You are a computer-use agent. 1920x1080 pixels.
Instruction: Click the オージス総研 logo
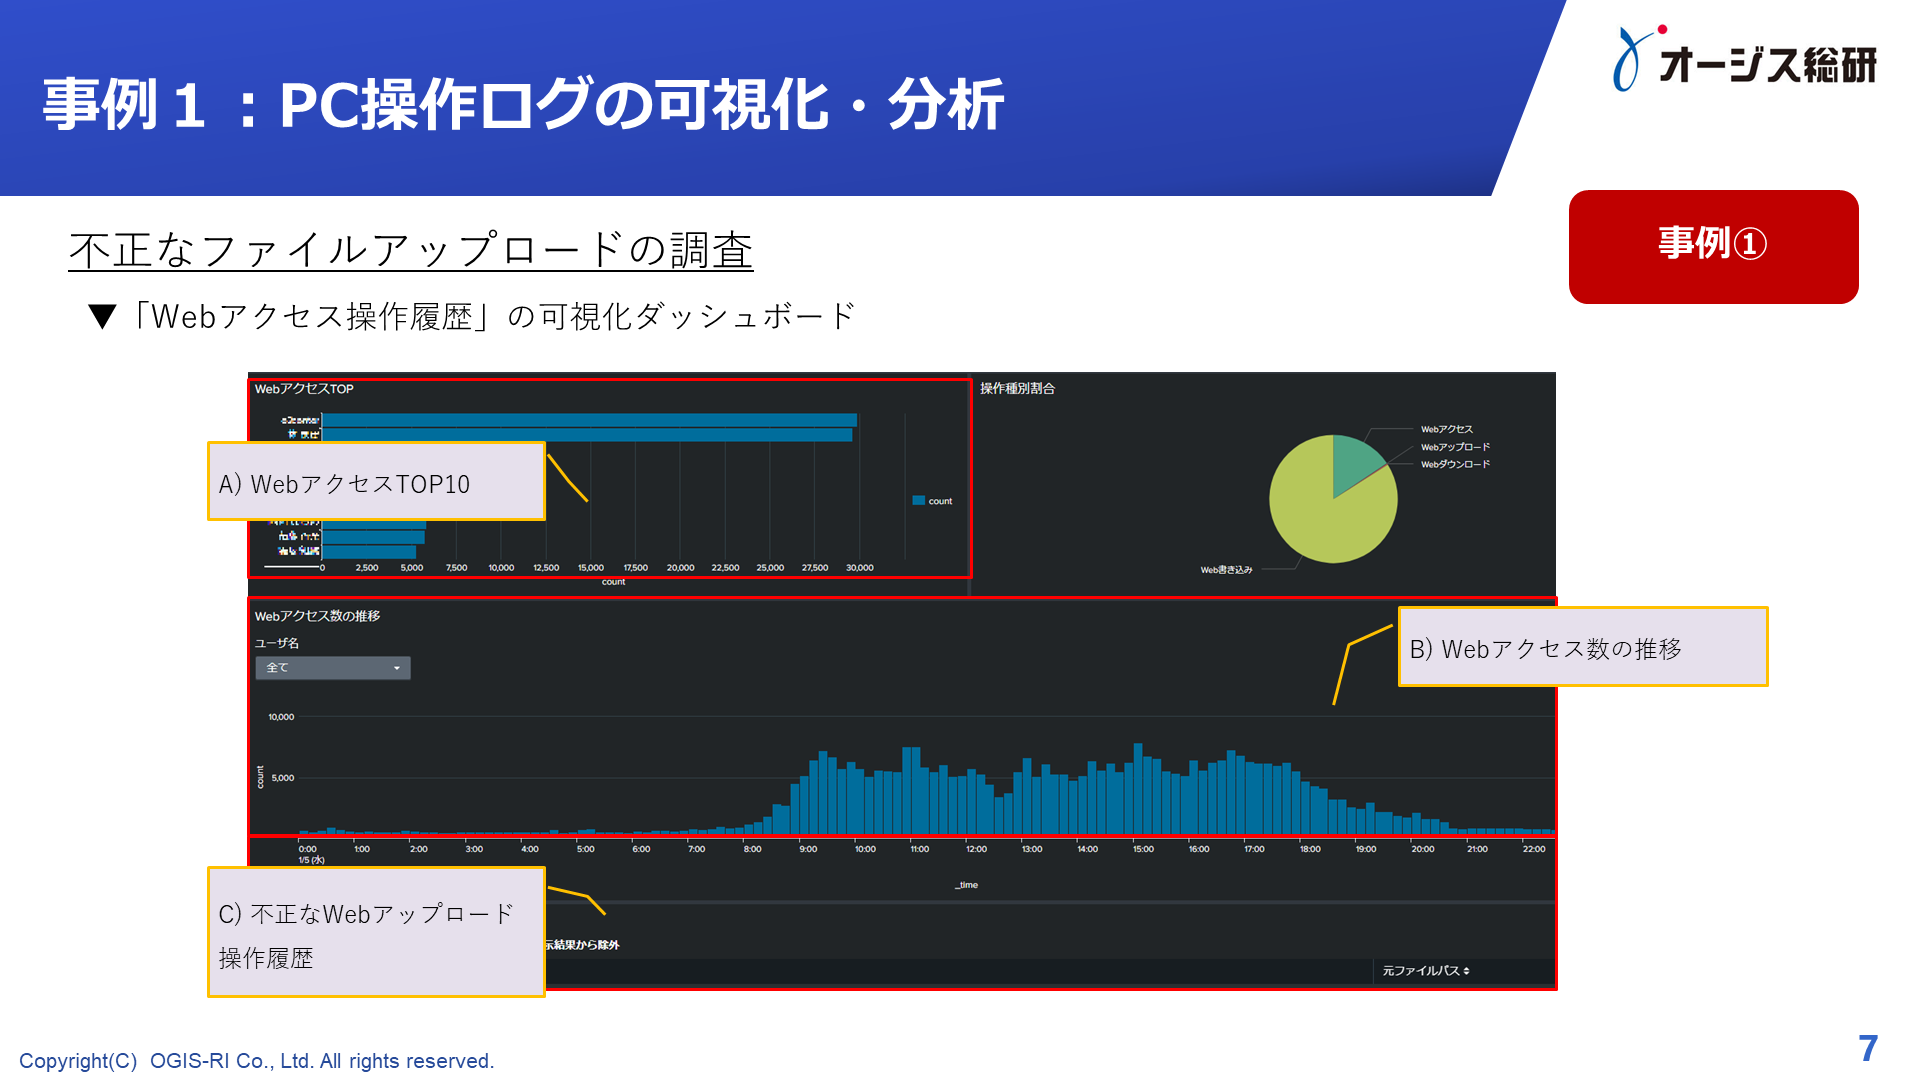[1744, 60]
